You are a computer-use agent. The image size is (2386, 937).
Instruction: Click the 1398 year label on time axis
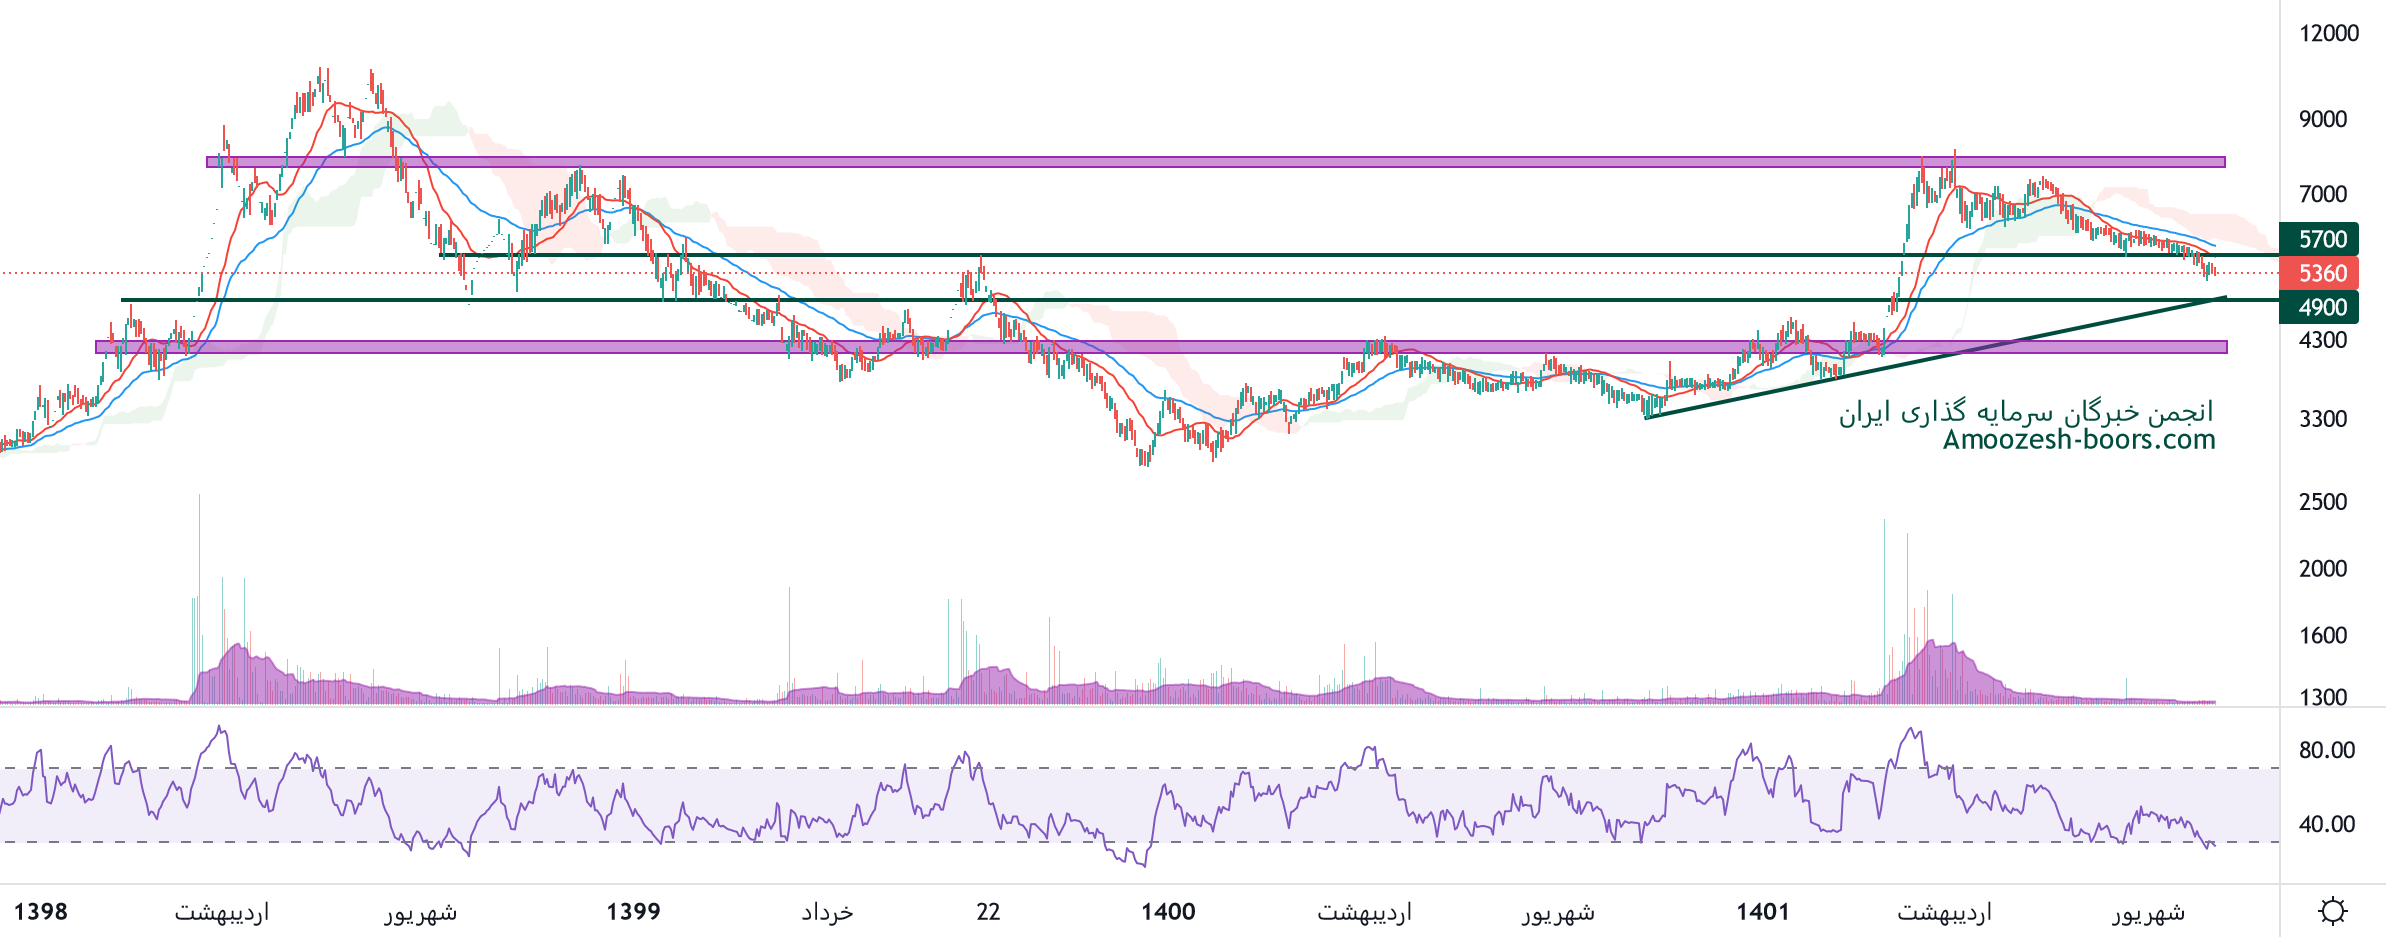click(x=41, y=911)
